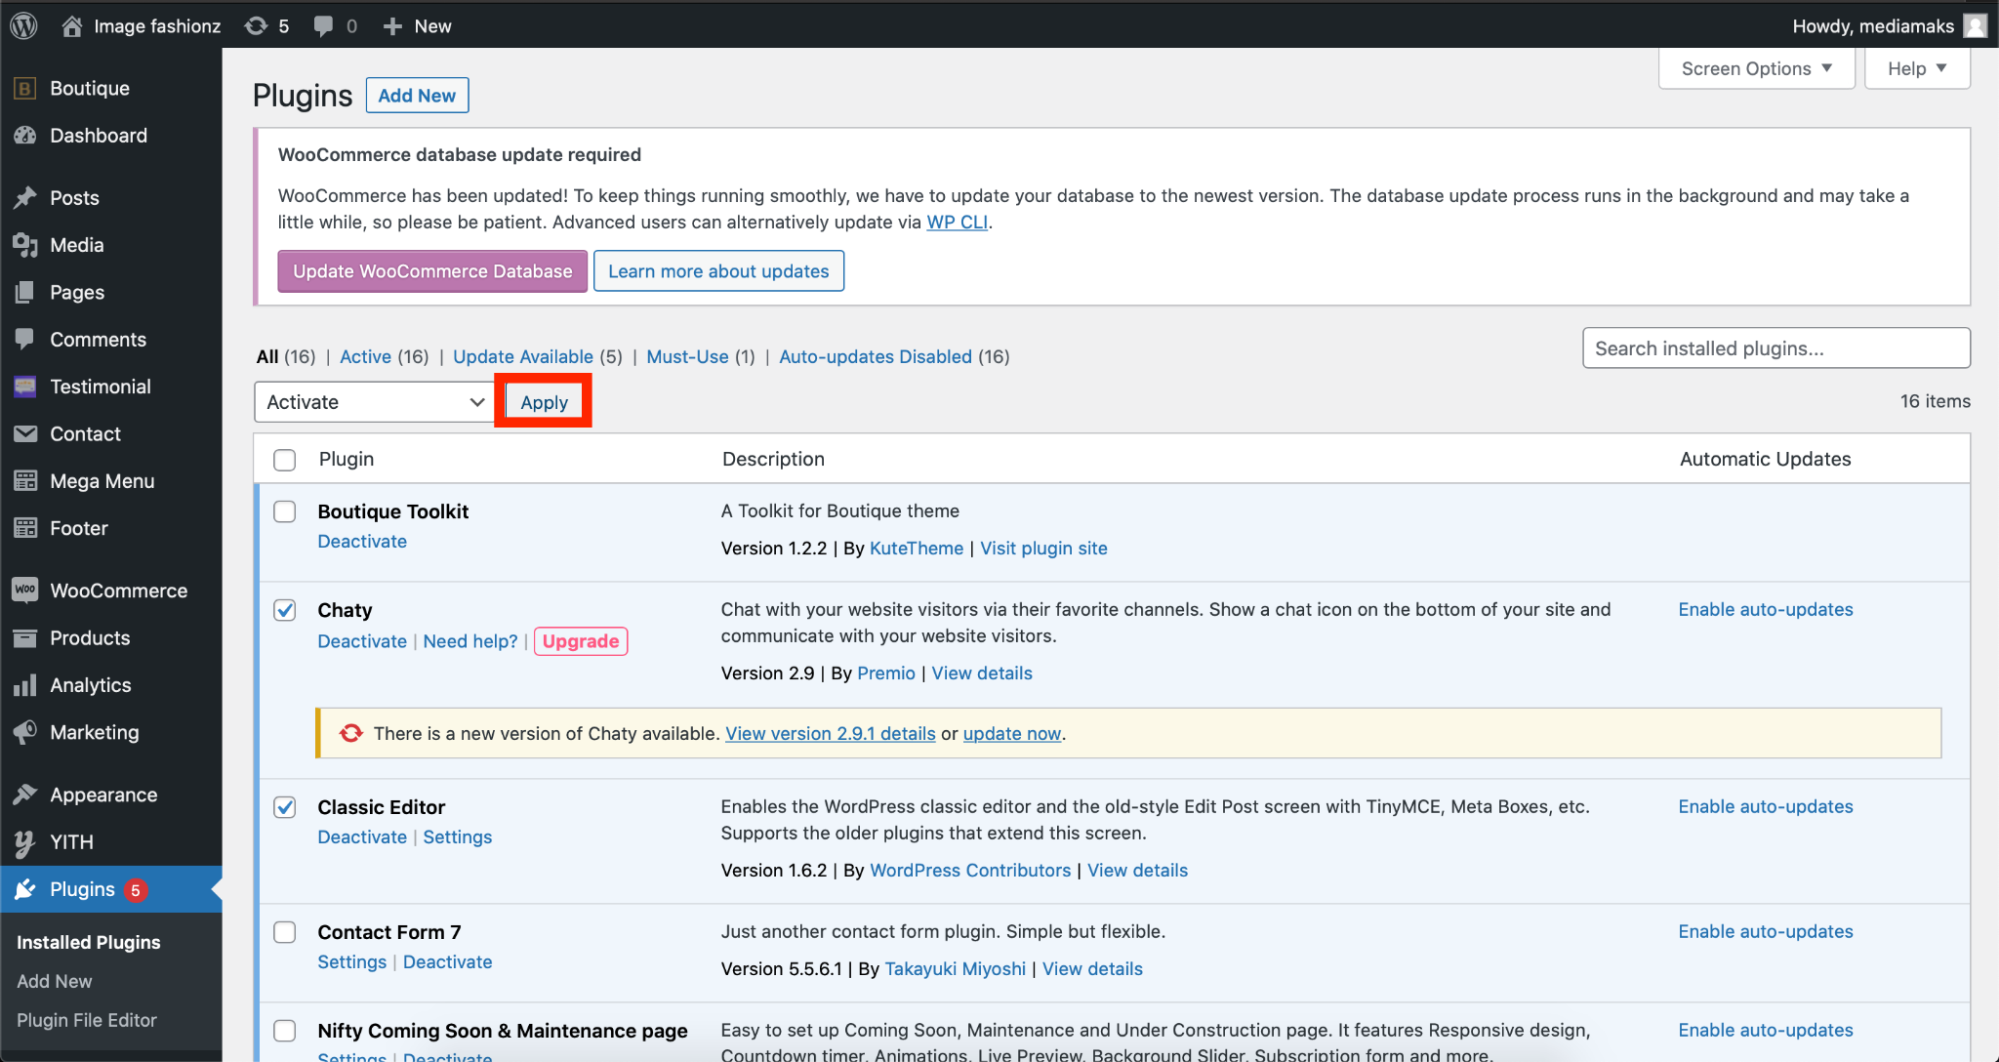
Task: Open the updates icon in admin bar
Action: pyautogui.click(x=257, y=26)
